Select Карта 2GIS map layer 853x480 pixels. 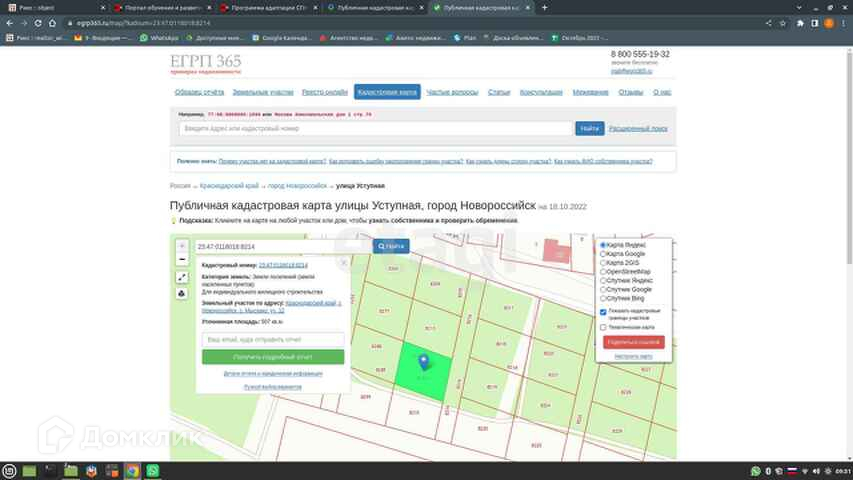603,263
